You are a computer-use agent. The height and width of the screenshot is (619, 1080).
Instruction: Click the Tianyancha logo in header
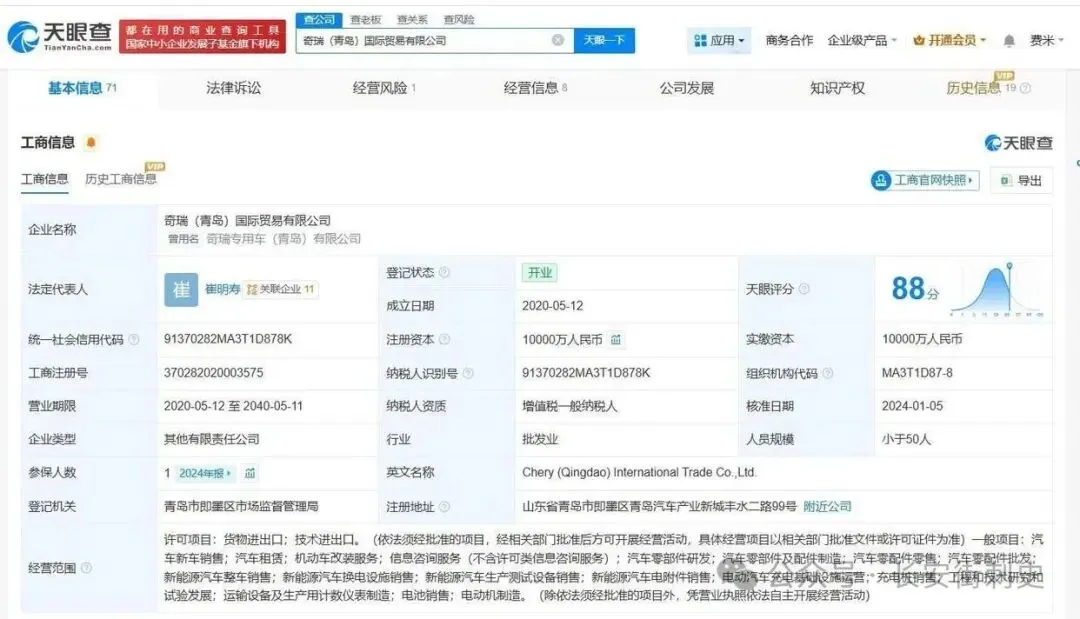(60, 36)
